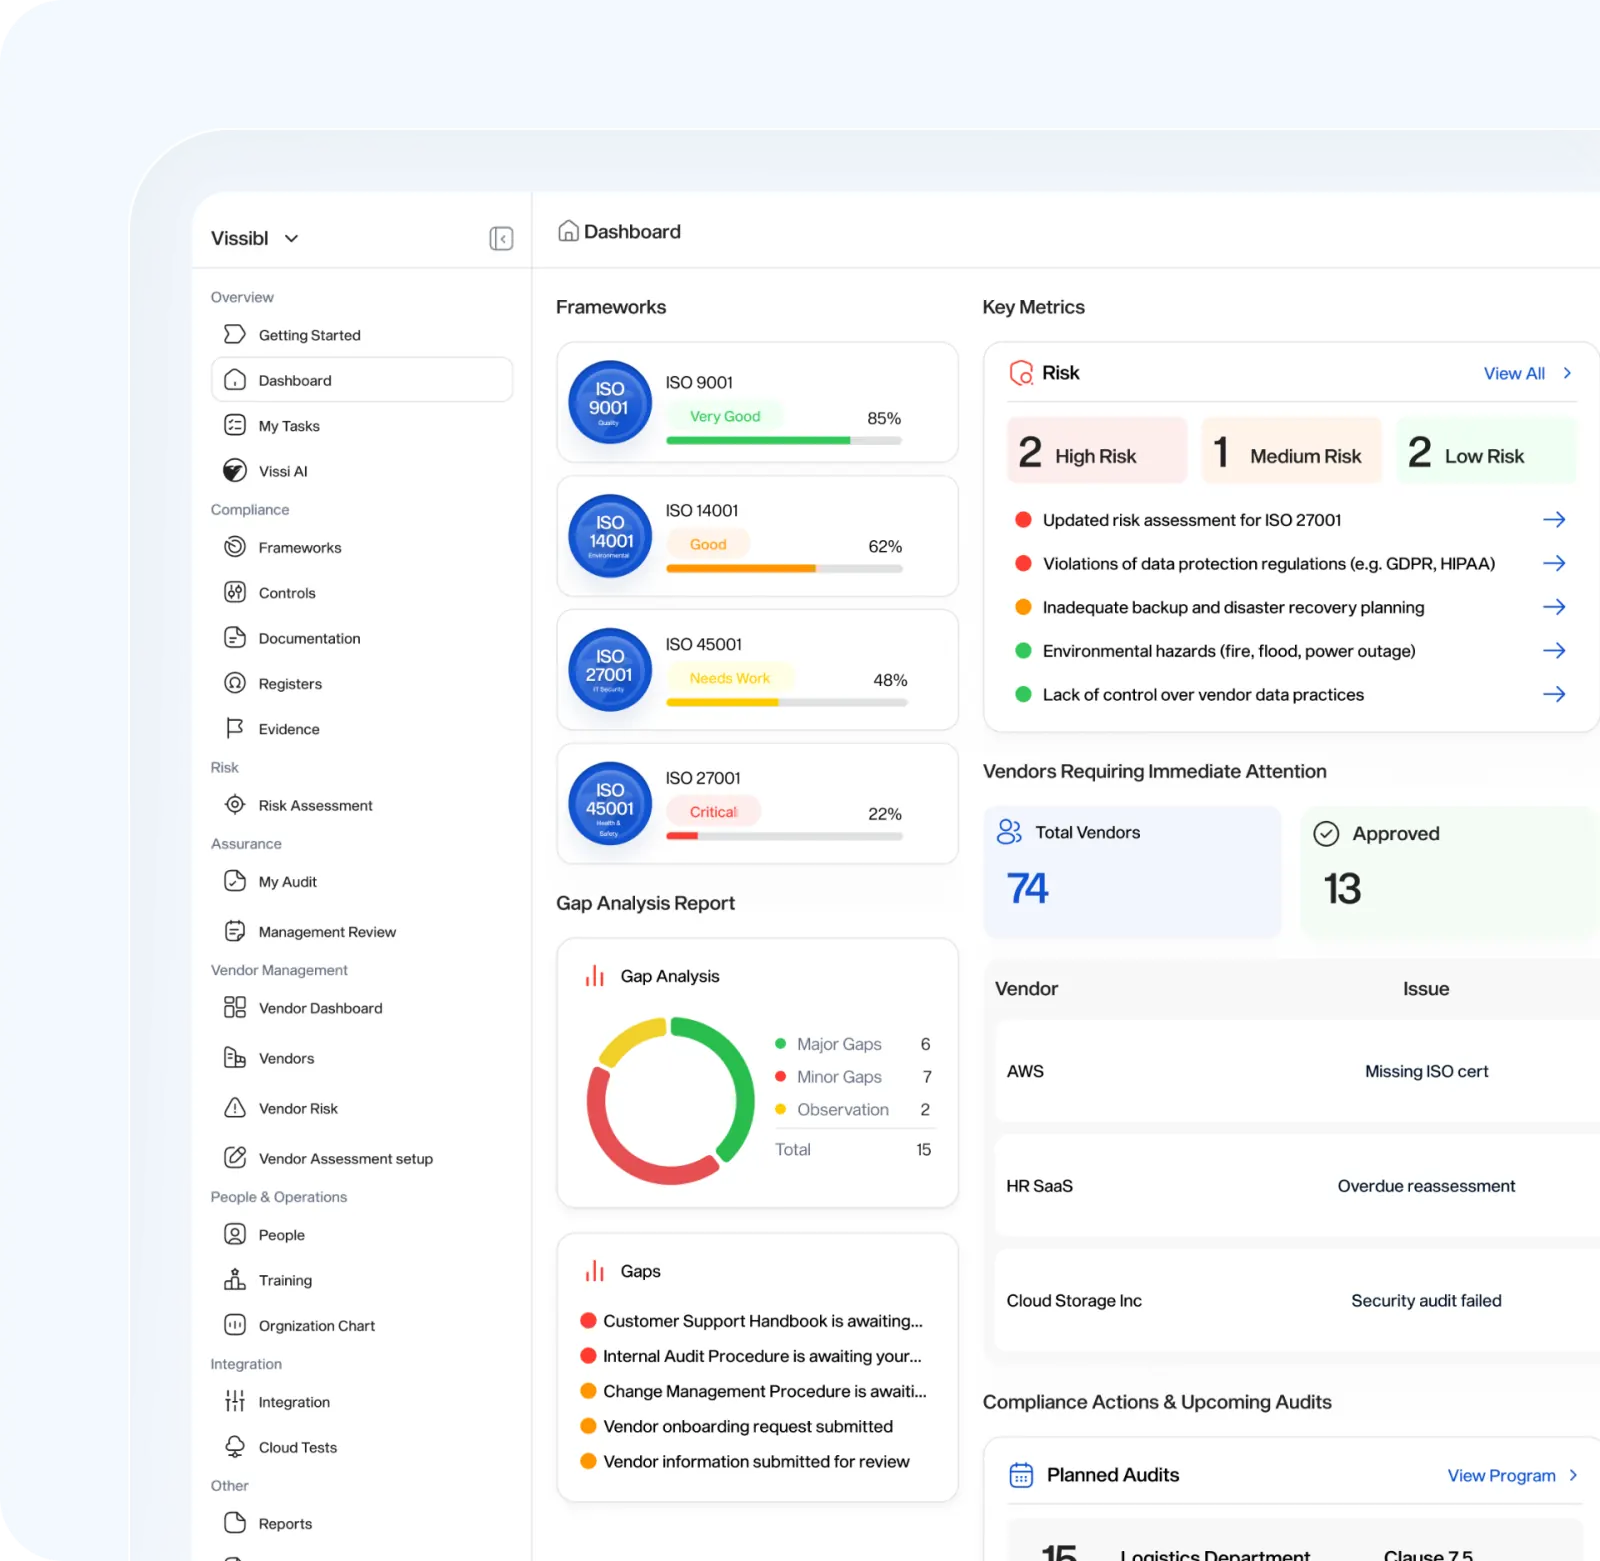Click the chevron beside View All
This screenshot has height=1561, width=1600.
pyautogui.click(x=1567, y=373)
